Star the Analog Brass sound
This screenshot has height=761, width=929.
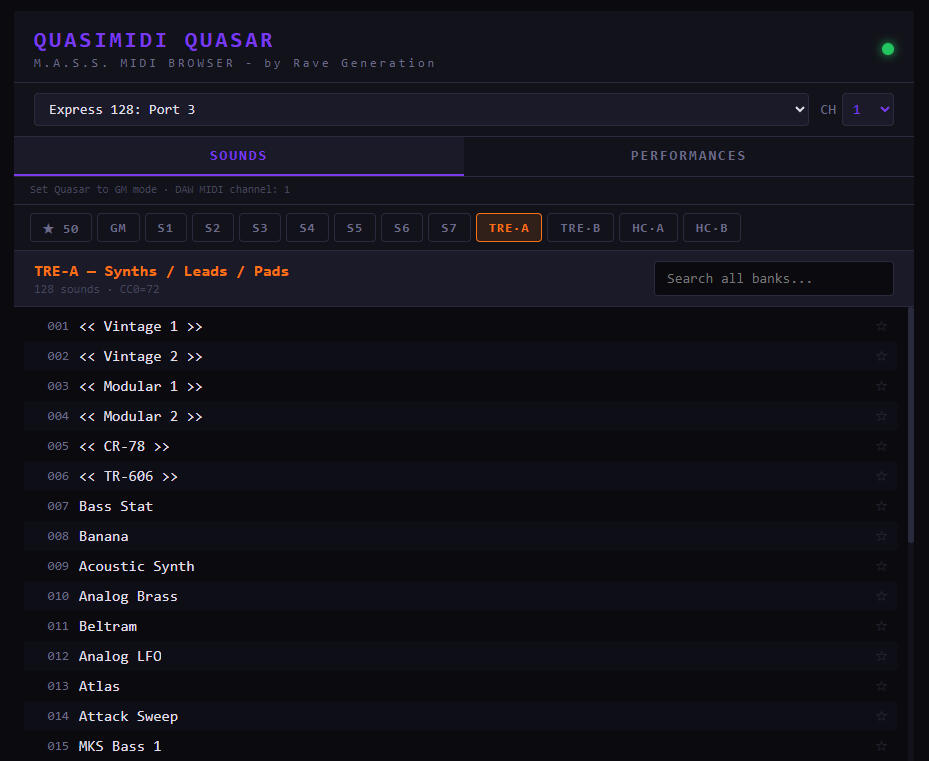click(x=881, y=596)
